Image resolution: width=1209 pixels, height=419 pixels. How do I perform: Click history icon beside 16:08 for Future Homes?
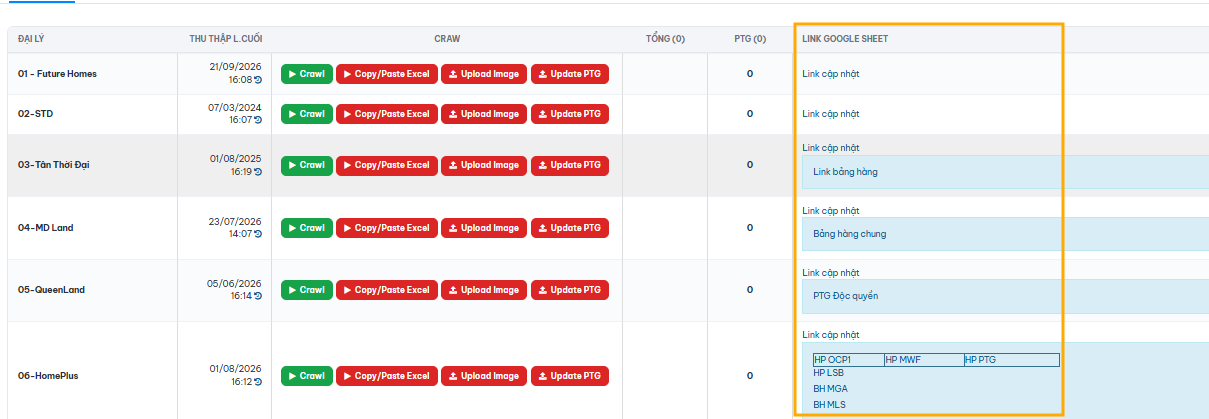point(258,80)
